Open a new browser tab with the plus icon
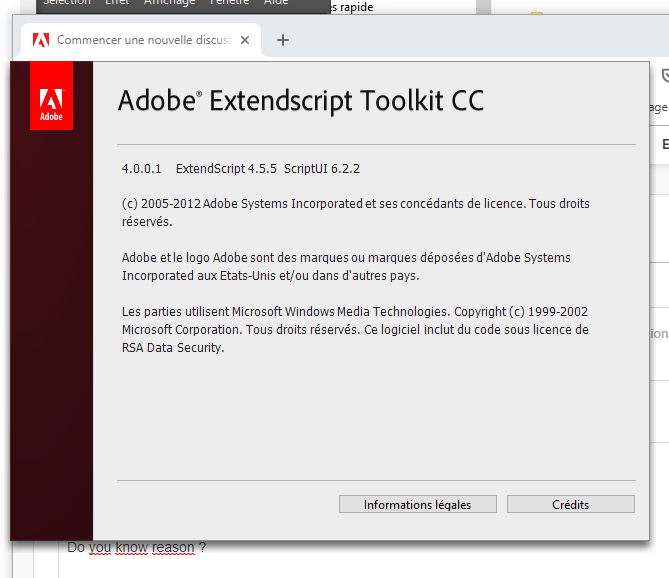The width and height of the screenshot is (669, 578). coord(283,40)
